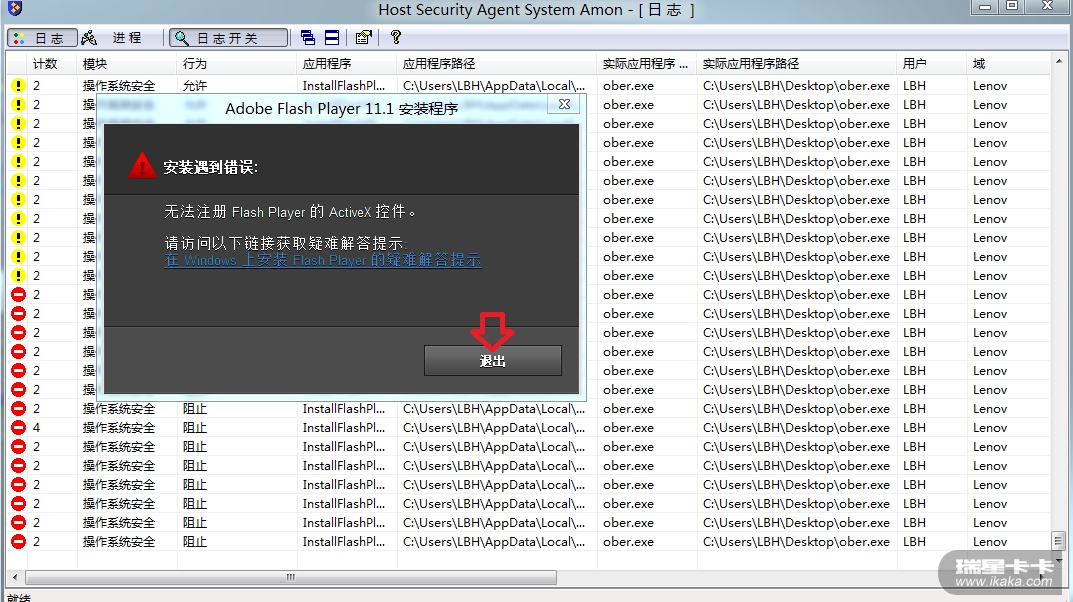Click the left arrow of horizontal scrollbar

pos(14,577)
